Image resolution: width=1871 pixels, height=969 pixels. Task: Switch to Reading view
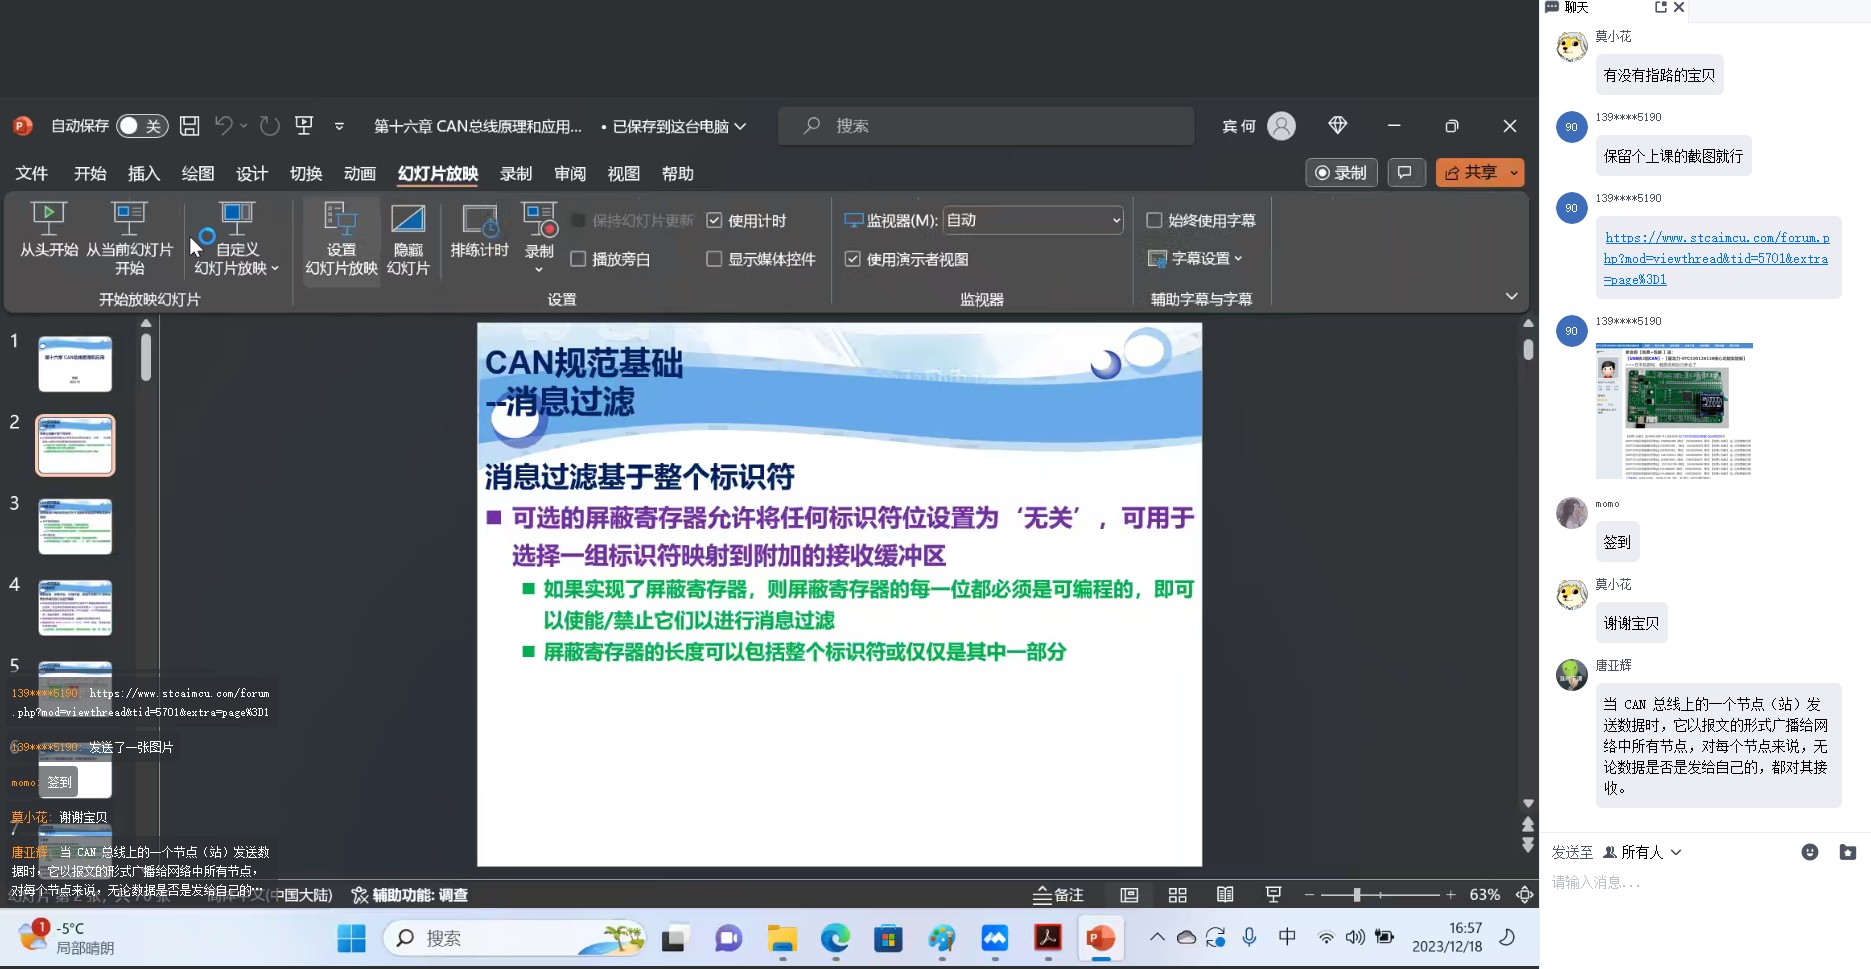1225,895
